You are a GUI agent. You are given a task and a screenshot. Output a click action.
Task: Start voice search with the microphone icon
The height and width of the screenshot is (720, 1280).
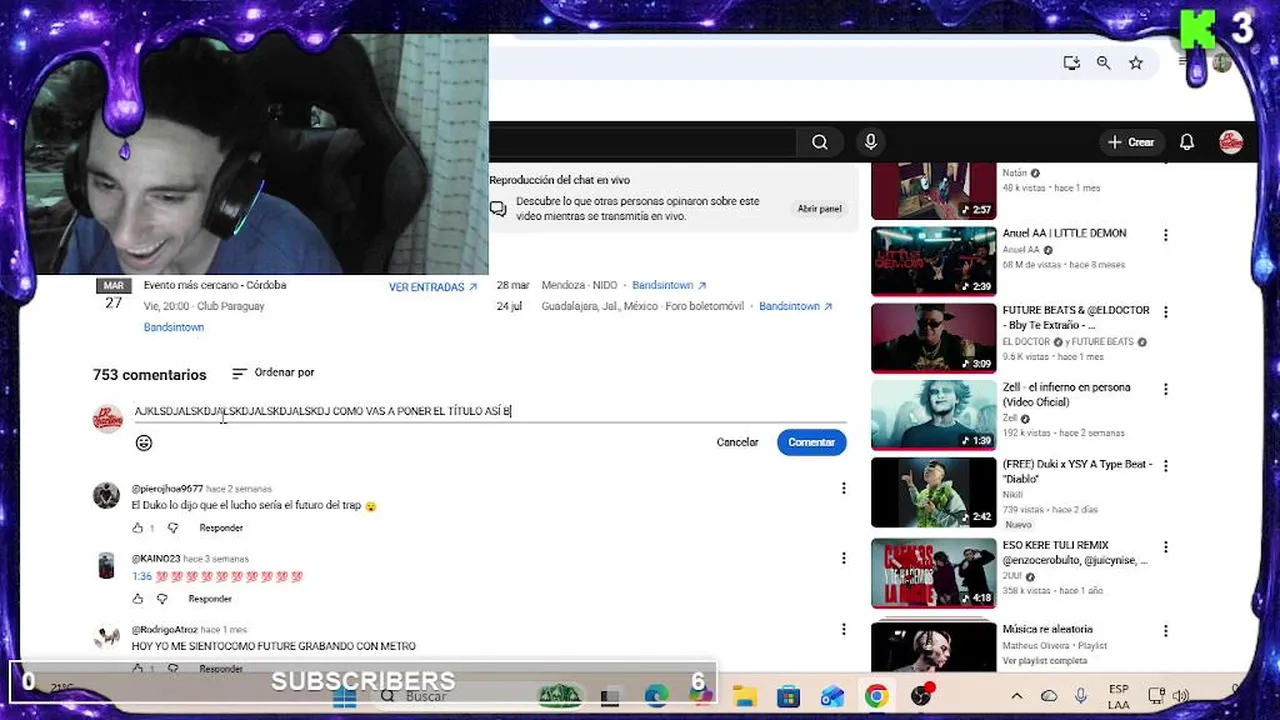click(871, 142)
